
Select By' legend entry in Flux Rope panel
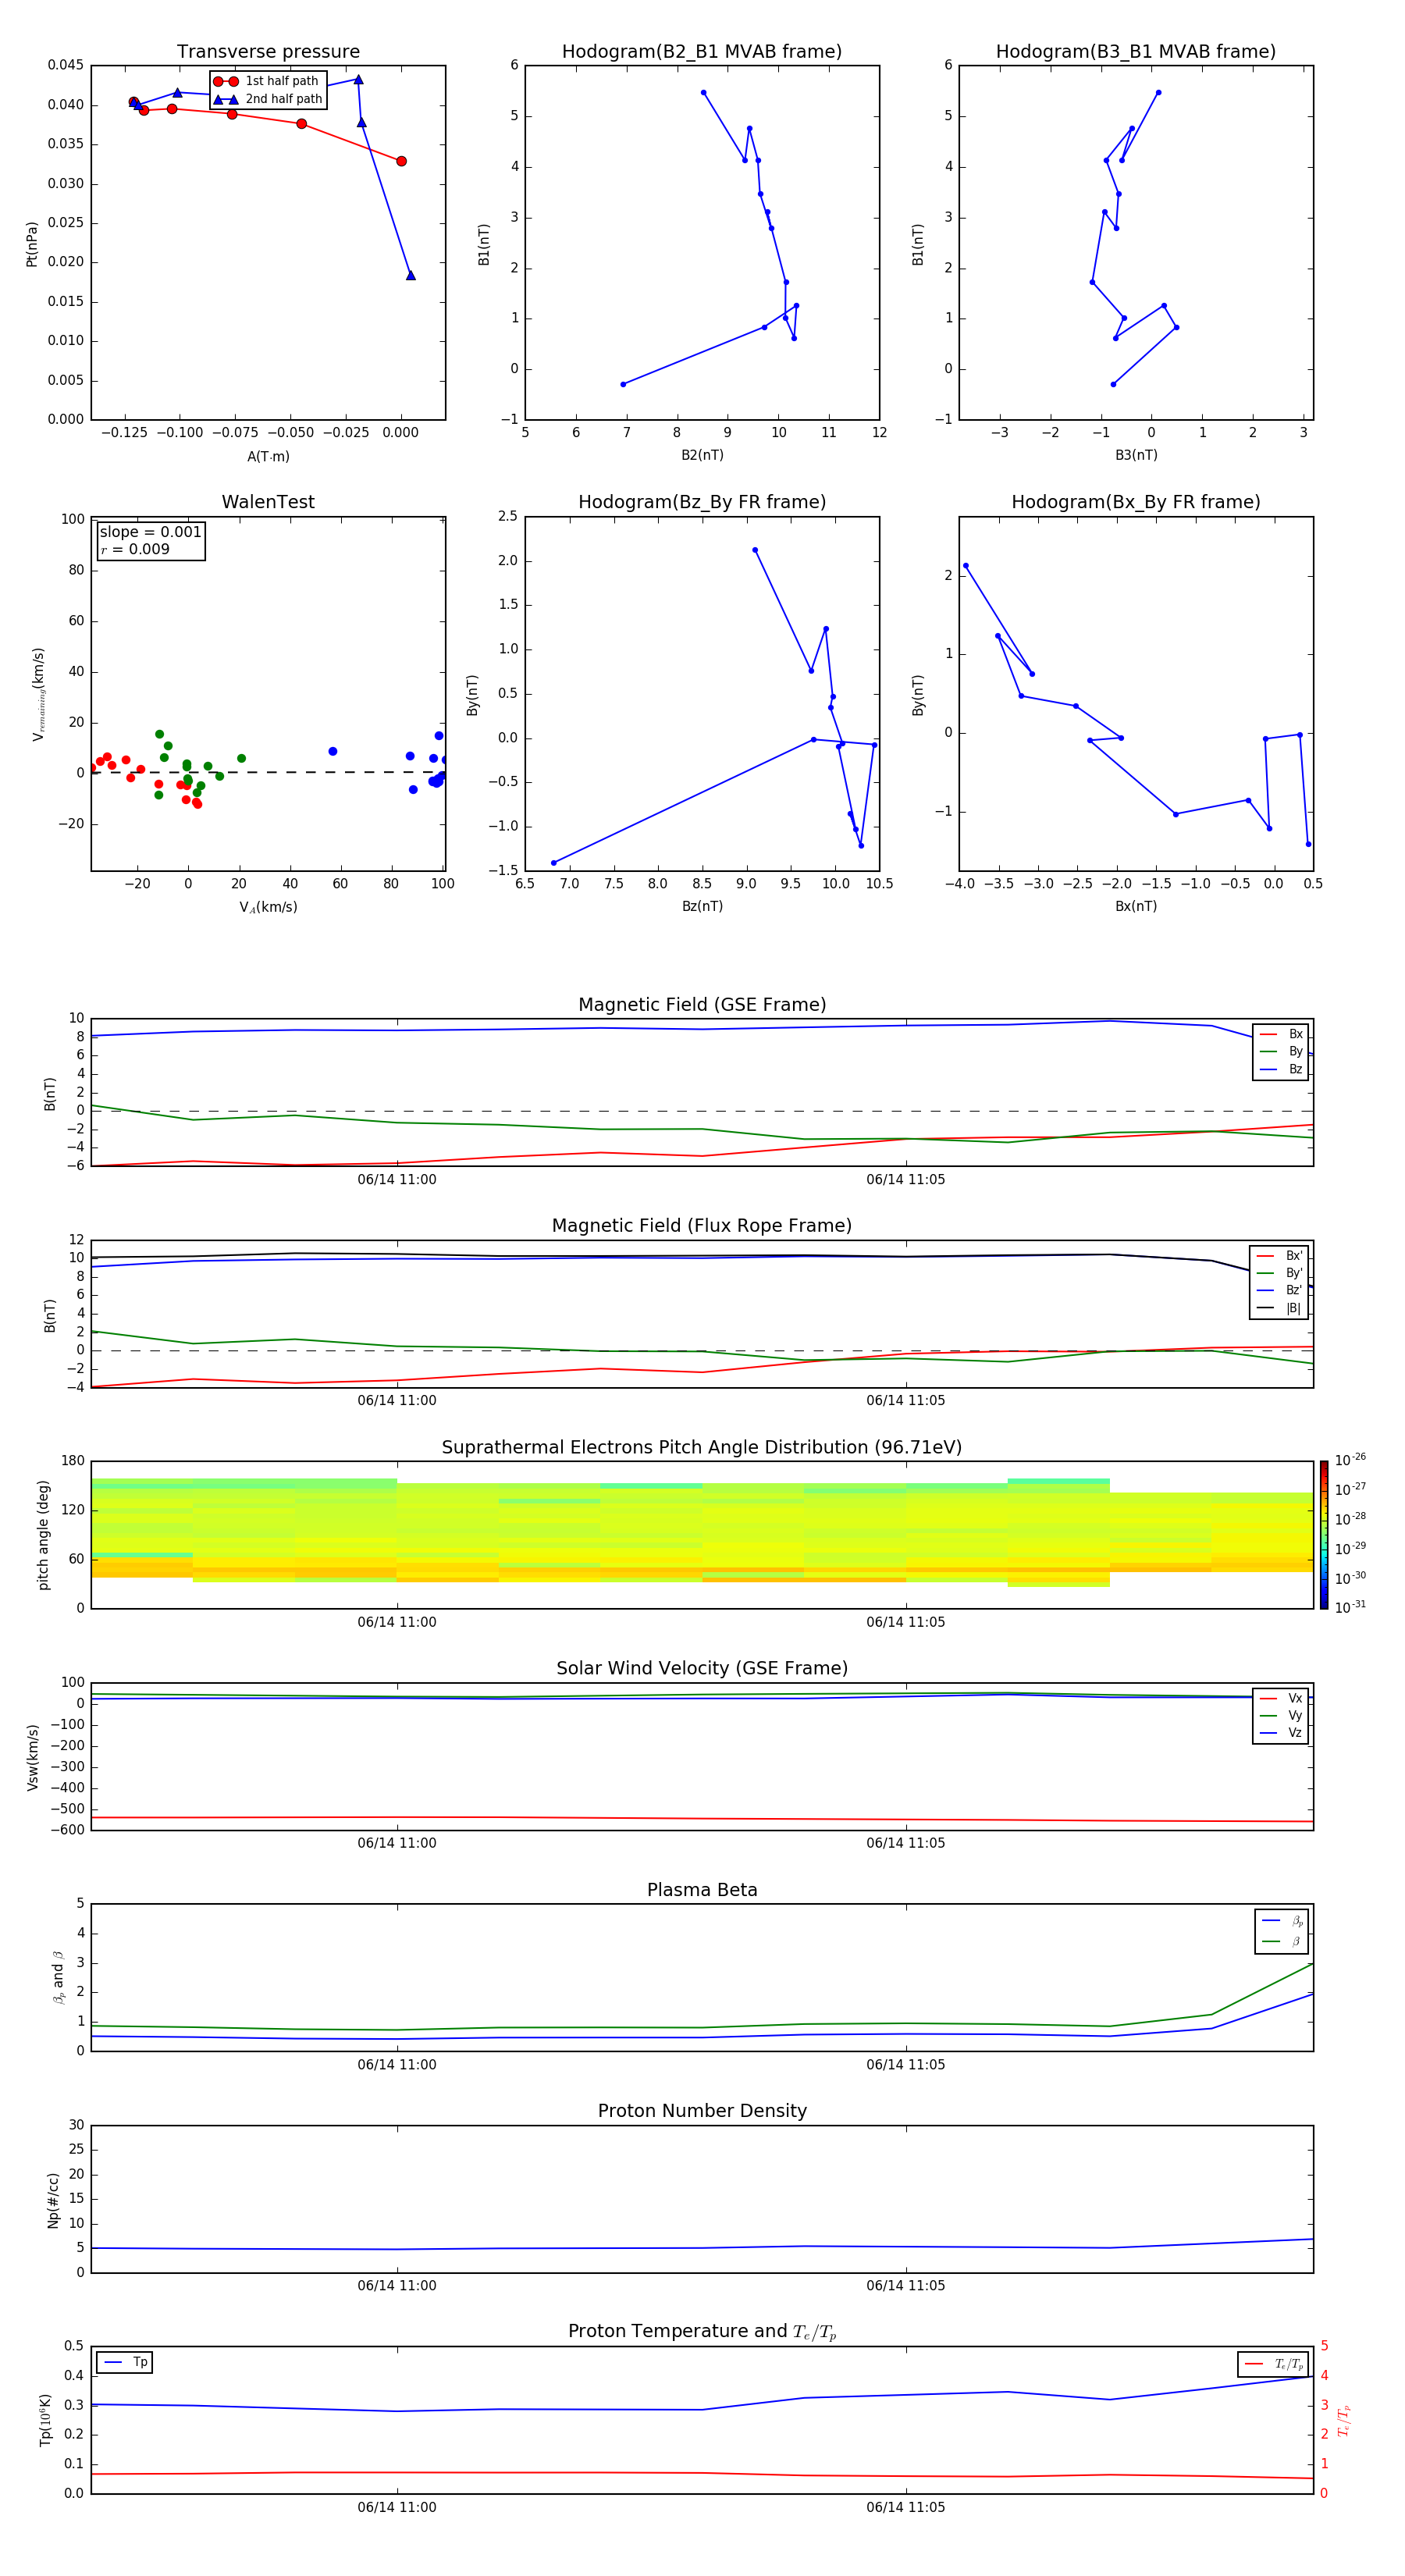(x=1279, y=1273)
